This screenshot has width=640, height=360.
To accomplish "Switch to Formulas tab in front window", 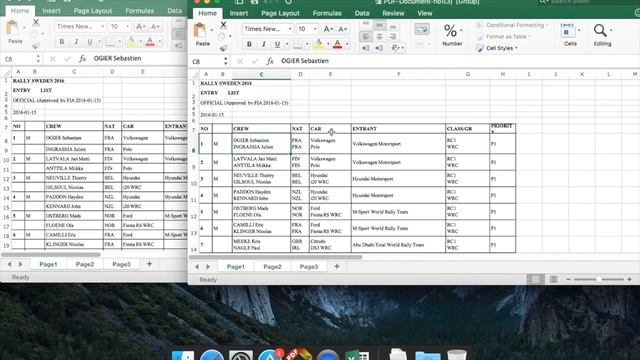I will (x=327, y=13).
